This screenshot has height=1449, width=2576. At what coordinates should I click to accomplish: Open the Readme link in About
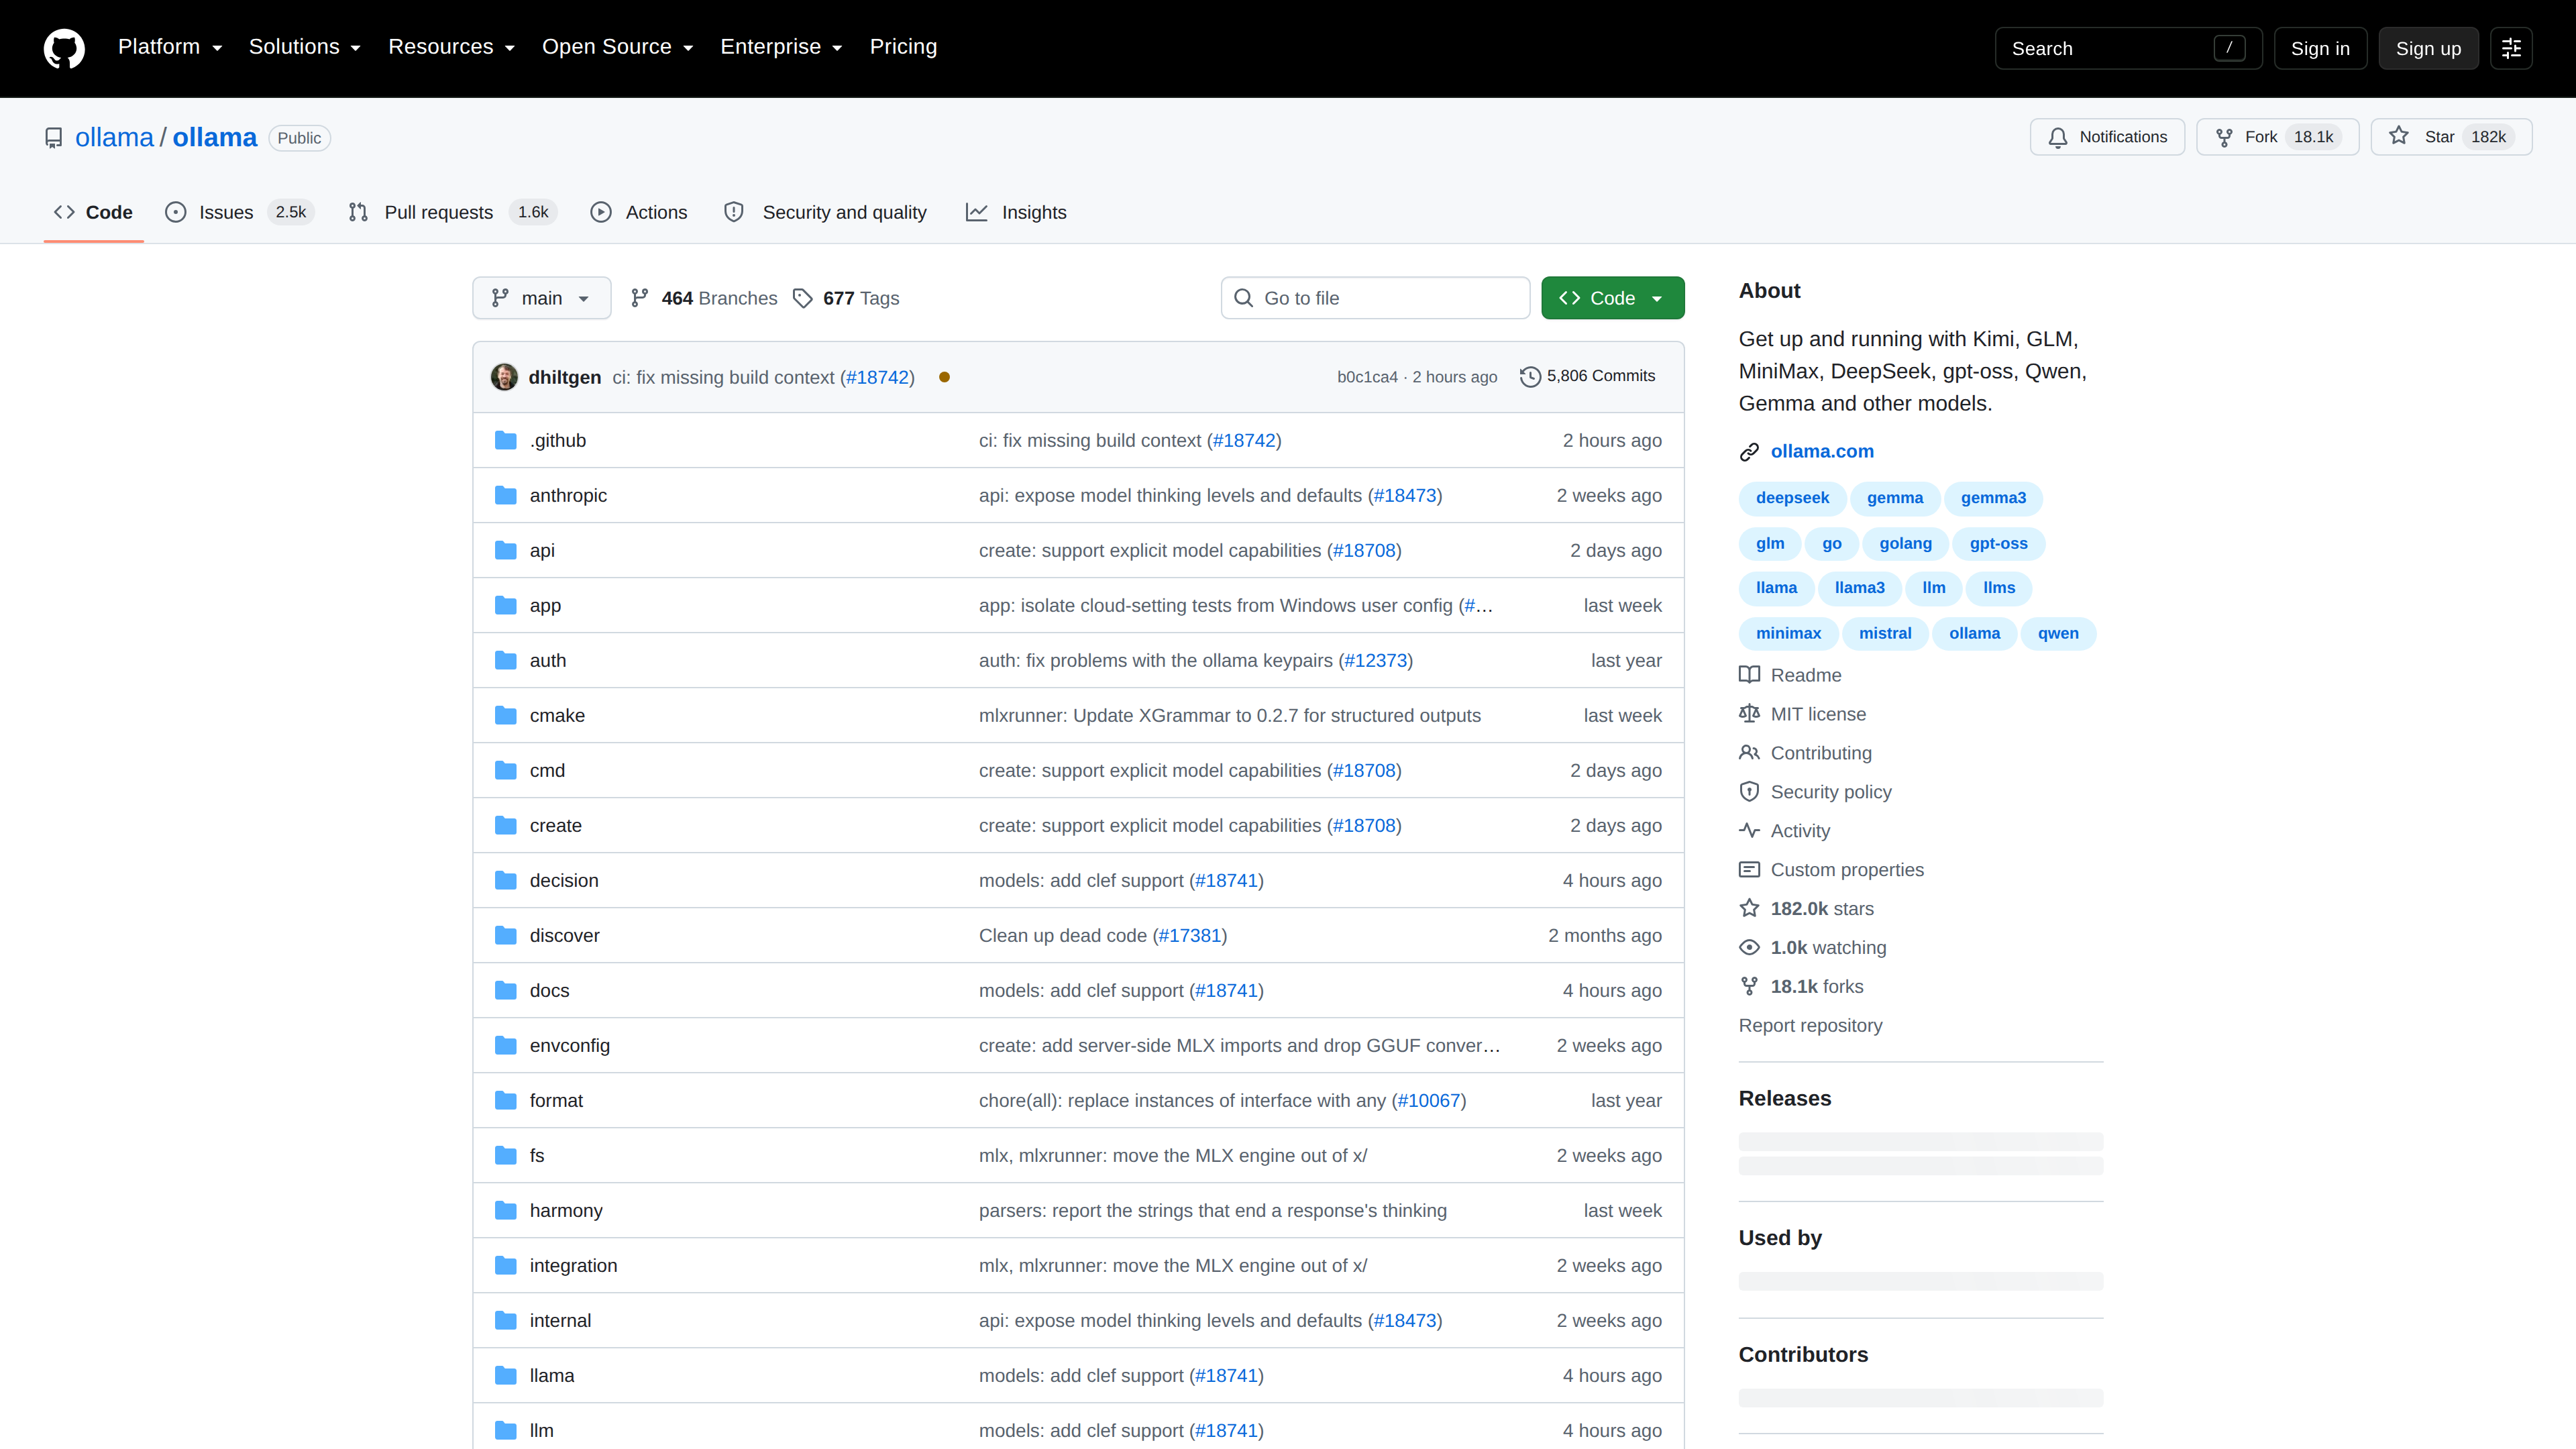pyautogui.click(x=1790, y=675)
